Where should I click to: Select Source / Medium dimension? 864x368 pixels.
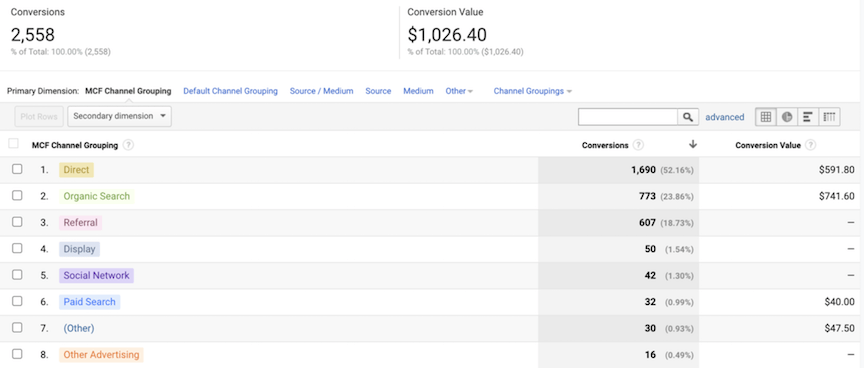[321, 91]
